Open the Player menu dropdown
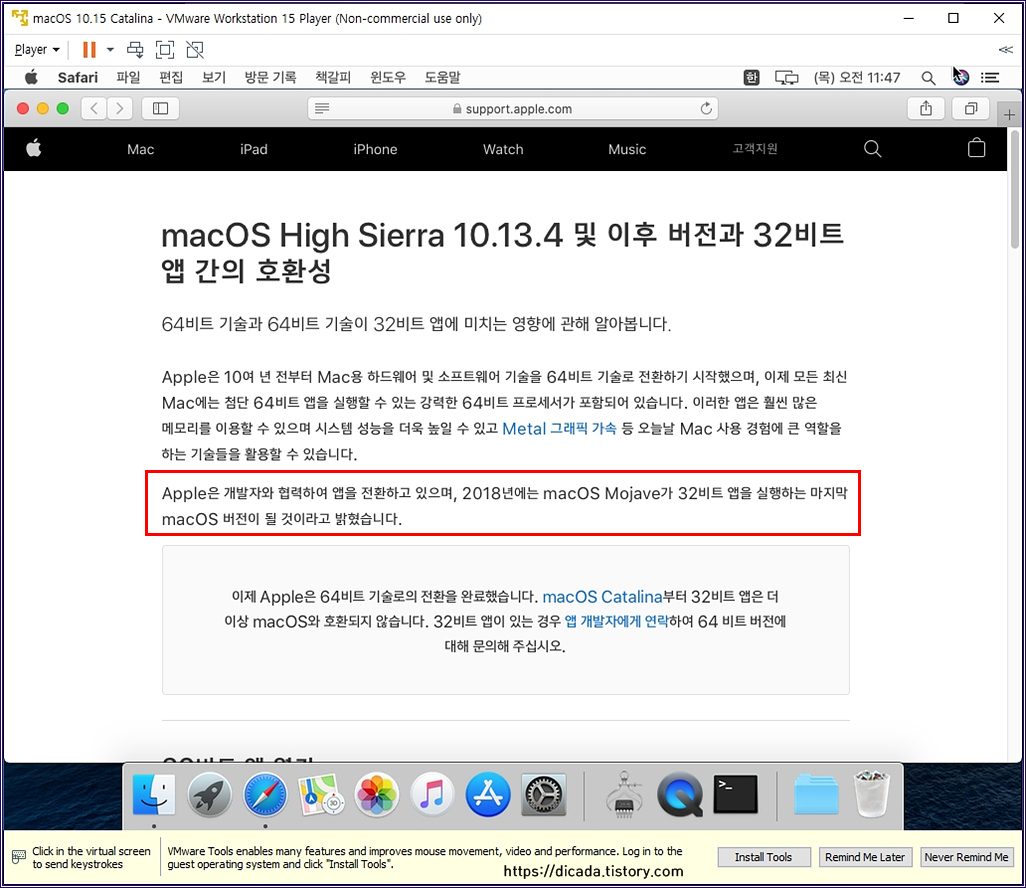The width and height of the screenshot is (1026, 888). (37, 50)
